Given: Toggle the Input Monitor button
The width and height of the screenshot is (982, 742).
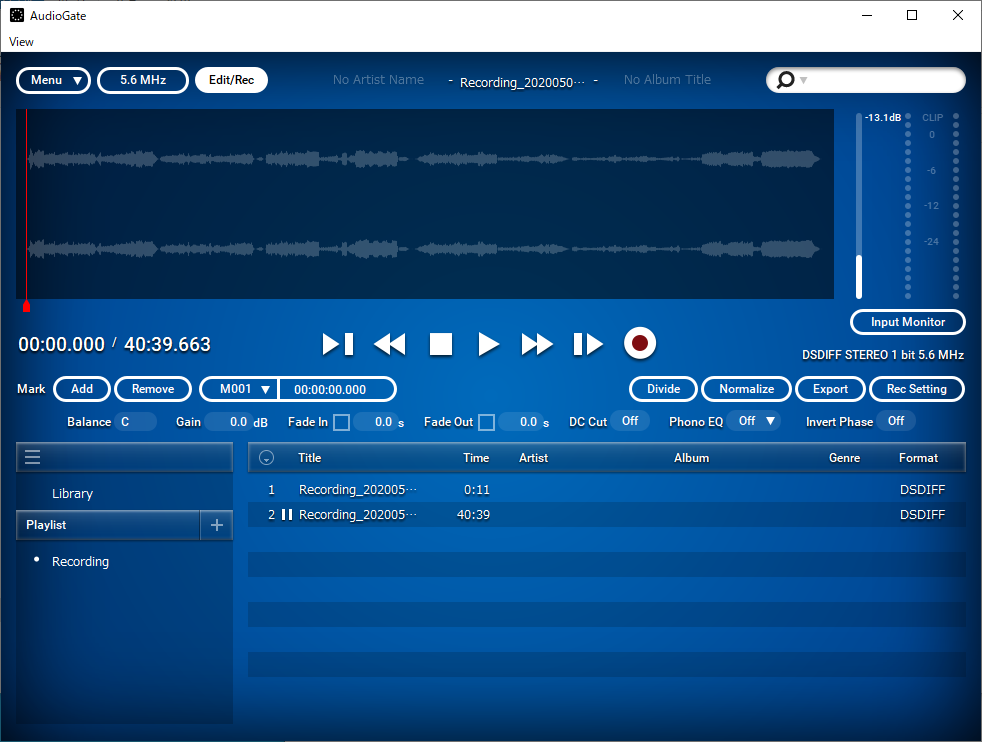Looking at the screenshot, I should [907, 322].
